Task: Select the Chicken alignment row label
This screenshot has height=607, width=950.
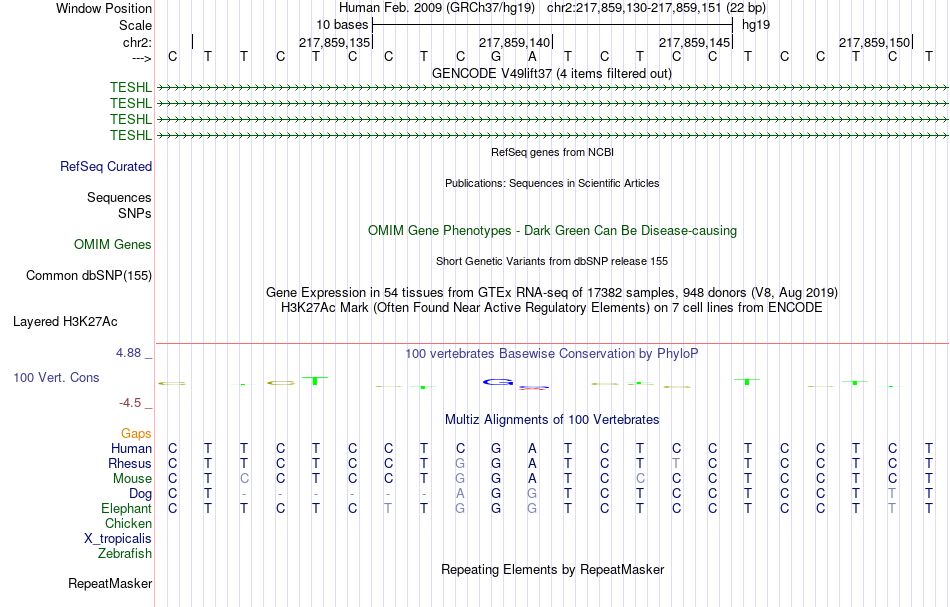Action: pyautogui.click(x=128, y=523)
